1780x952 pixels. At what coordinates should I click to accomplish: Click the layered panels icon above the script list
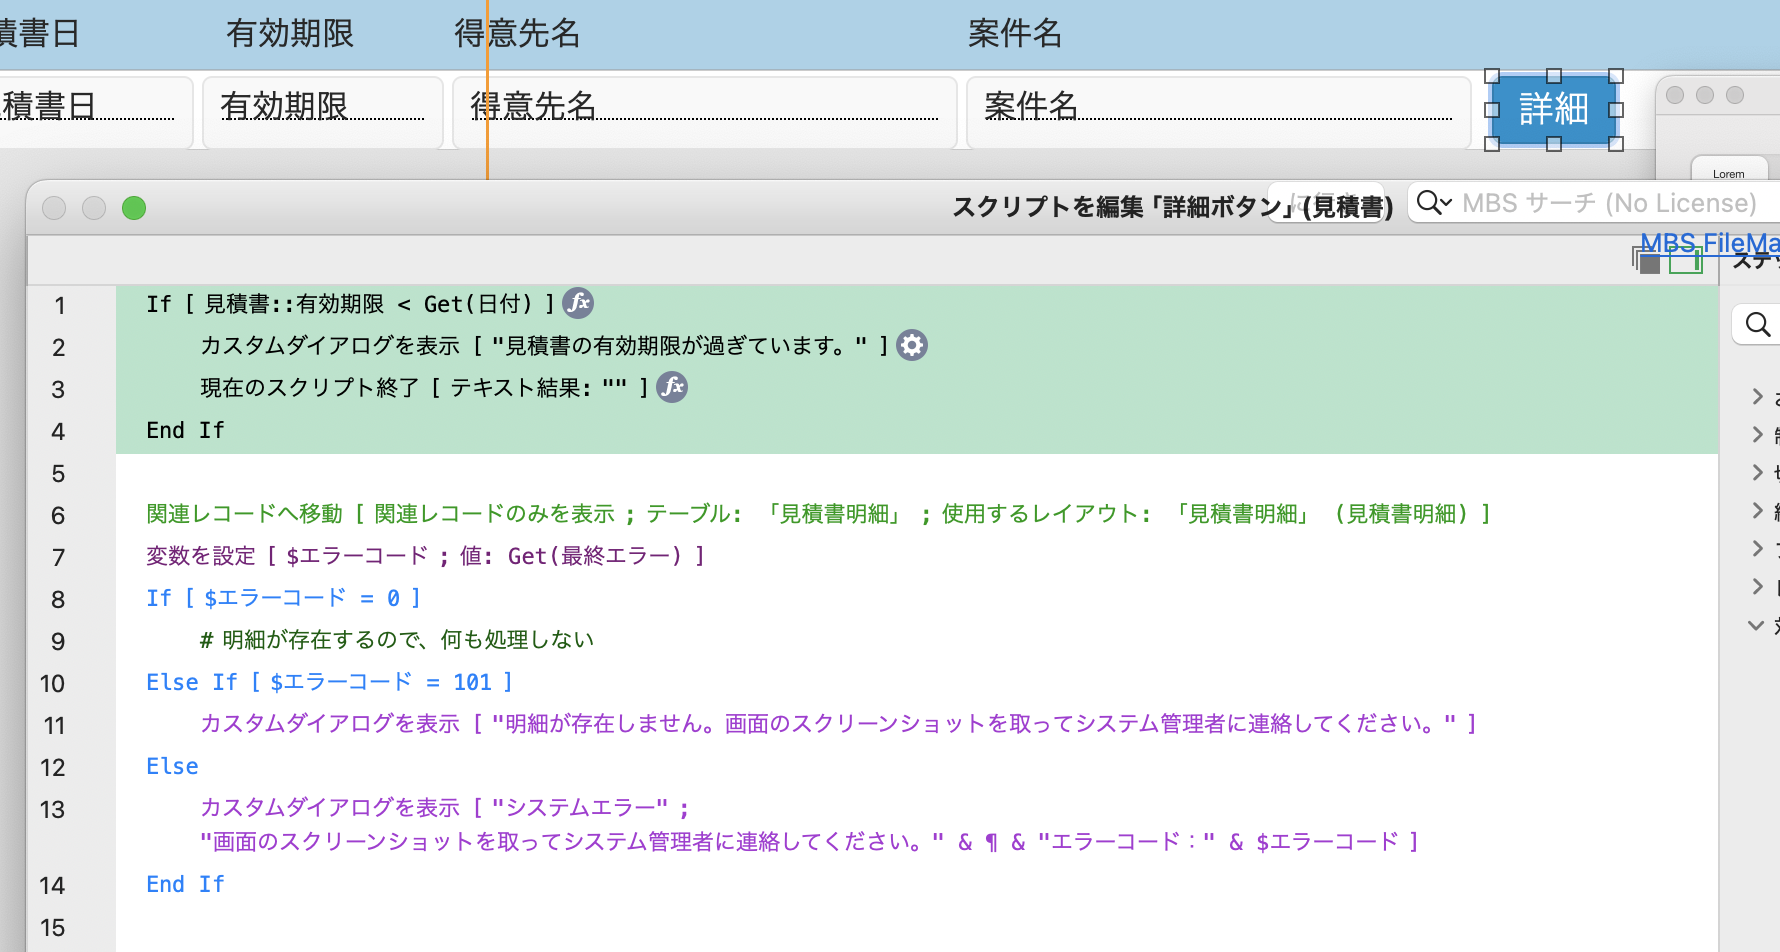coord(1649,259)
